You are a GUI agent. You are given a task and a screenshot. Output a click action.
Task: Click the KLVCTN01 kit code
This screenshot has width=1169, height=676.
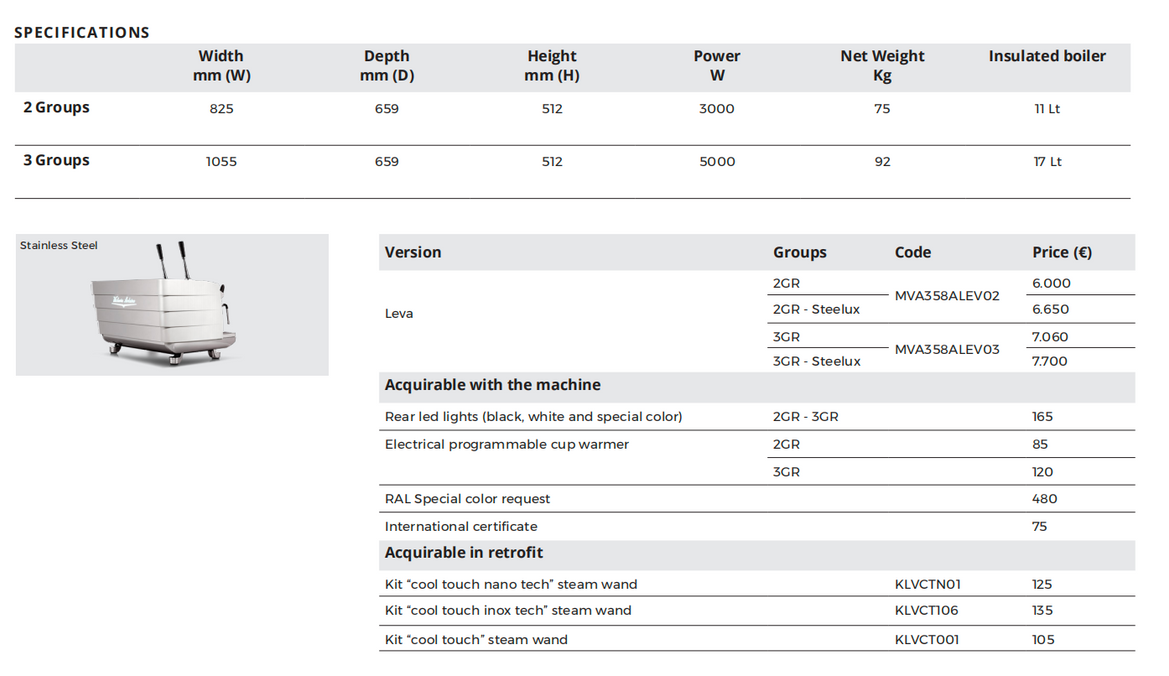pos(927,584)
